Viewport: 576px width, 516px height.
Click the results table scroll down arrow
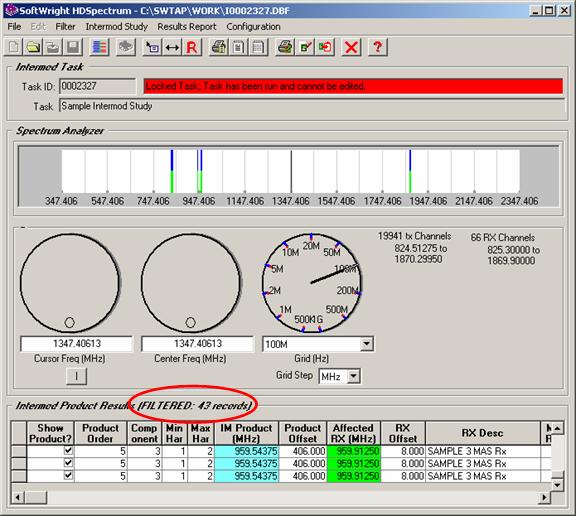point(558,485)
